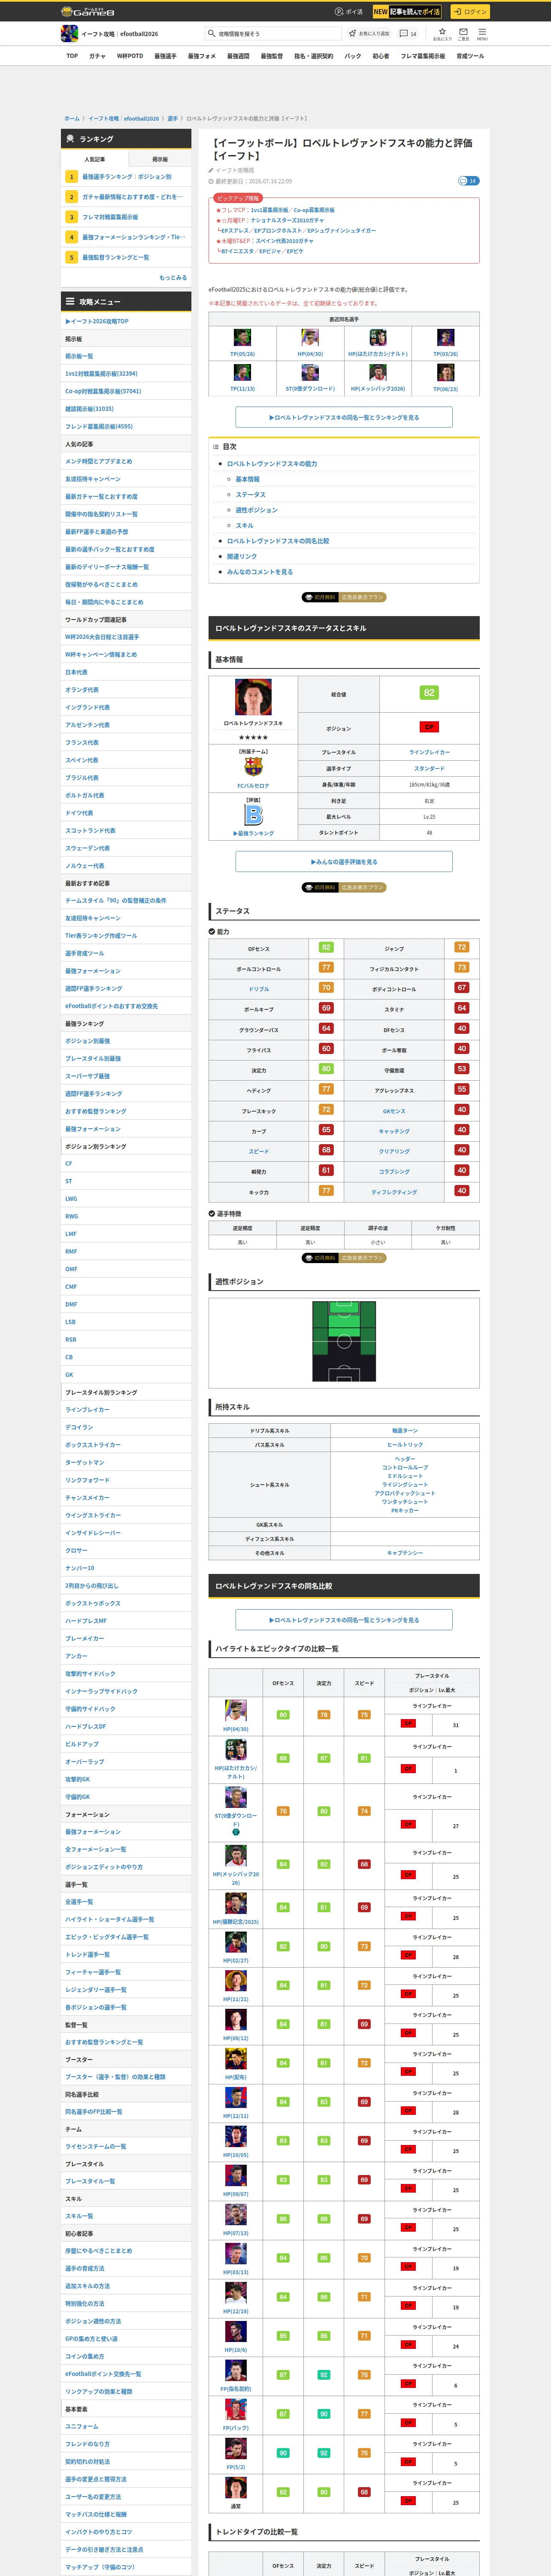The width and height of the screenshot is (551, 2576).
Task: Open the 軸足ターン skill link
Action: (405, 1431)
